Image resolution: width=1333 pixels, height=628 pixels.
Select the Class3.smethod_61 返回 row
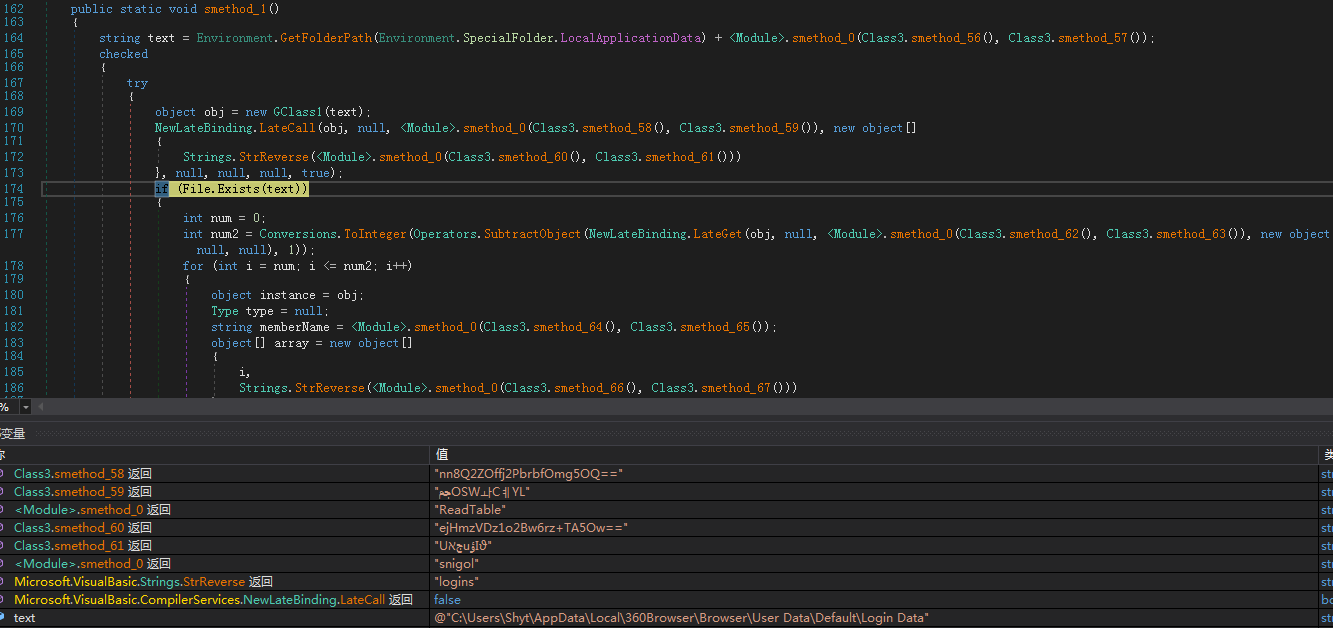(83, 545)
